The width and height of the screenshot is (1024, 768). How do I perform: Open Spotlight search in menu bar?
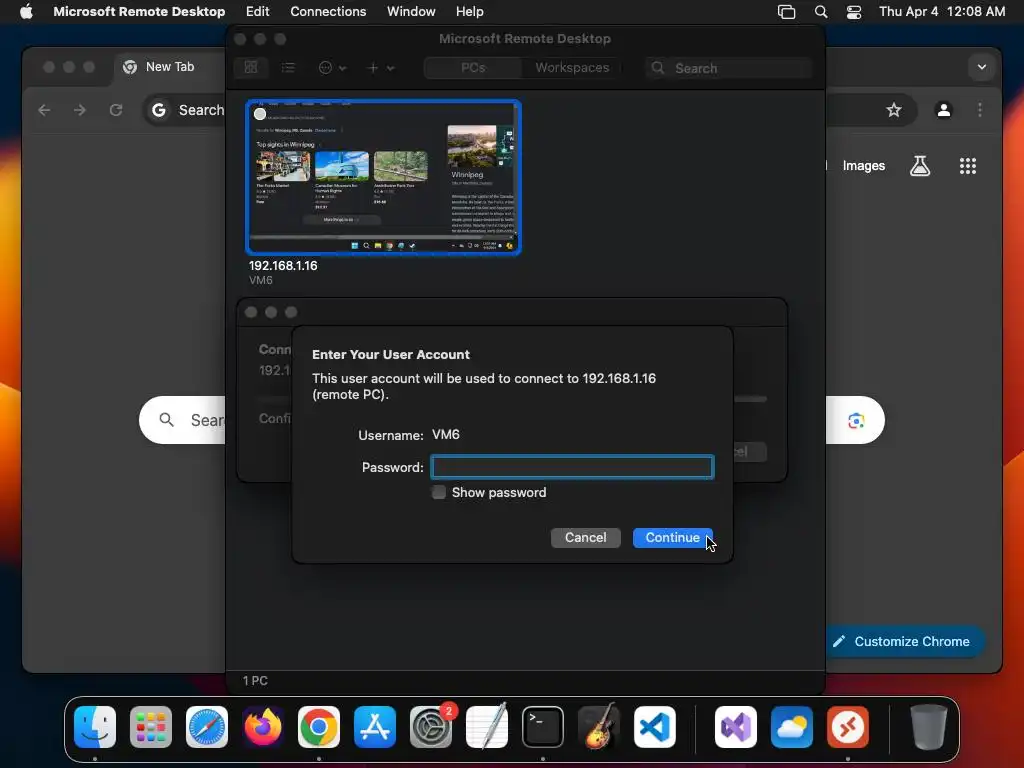tap(821, 12)
